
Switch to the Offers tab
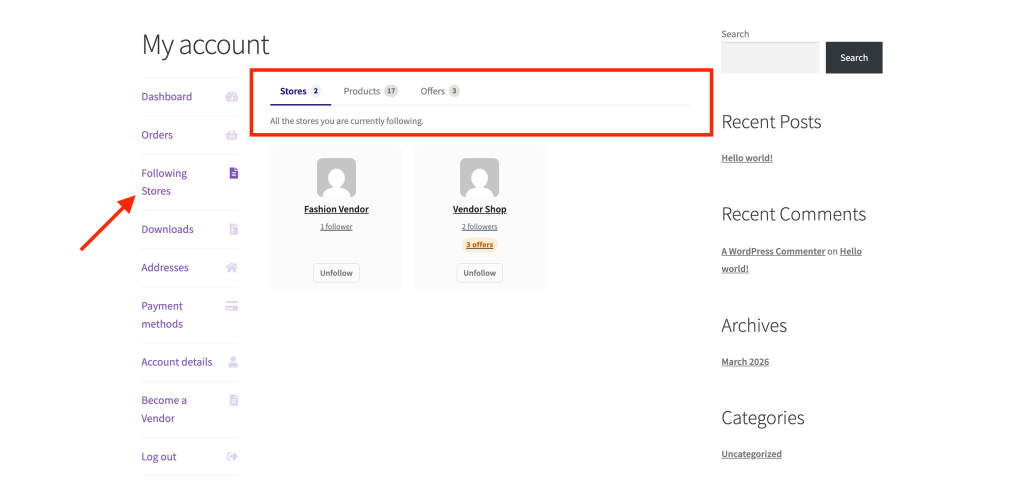[x=440, y=91]
